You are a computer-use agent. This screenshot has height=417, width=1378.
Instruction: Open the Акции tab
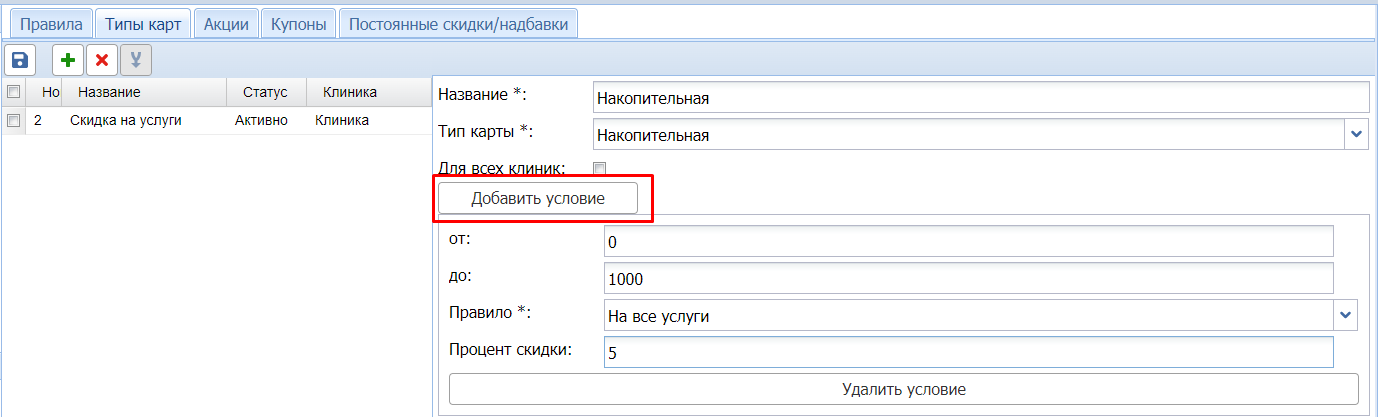(226, 24)
